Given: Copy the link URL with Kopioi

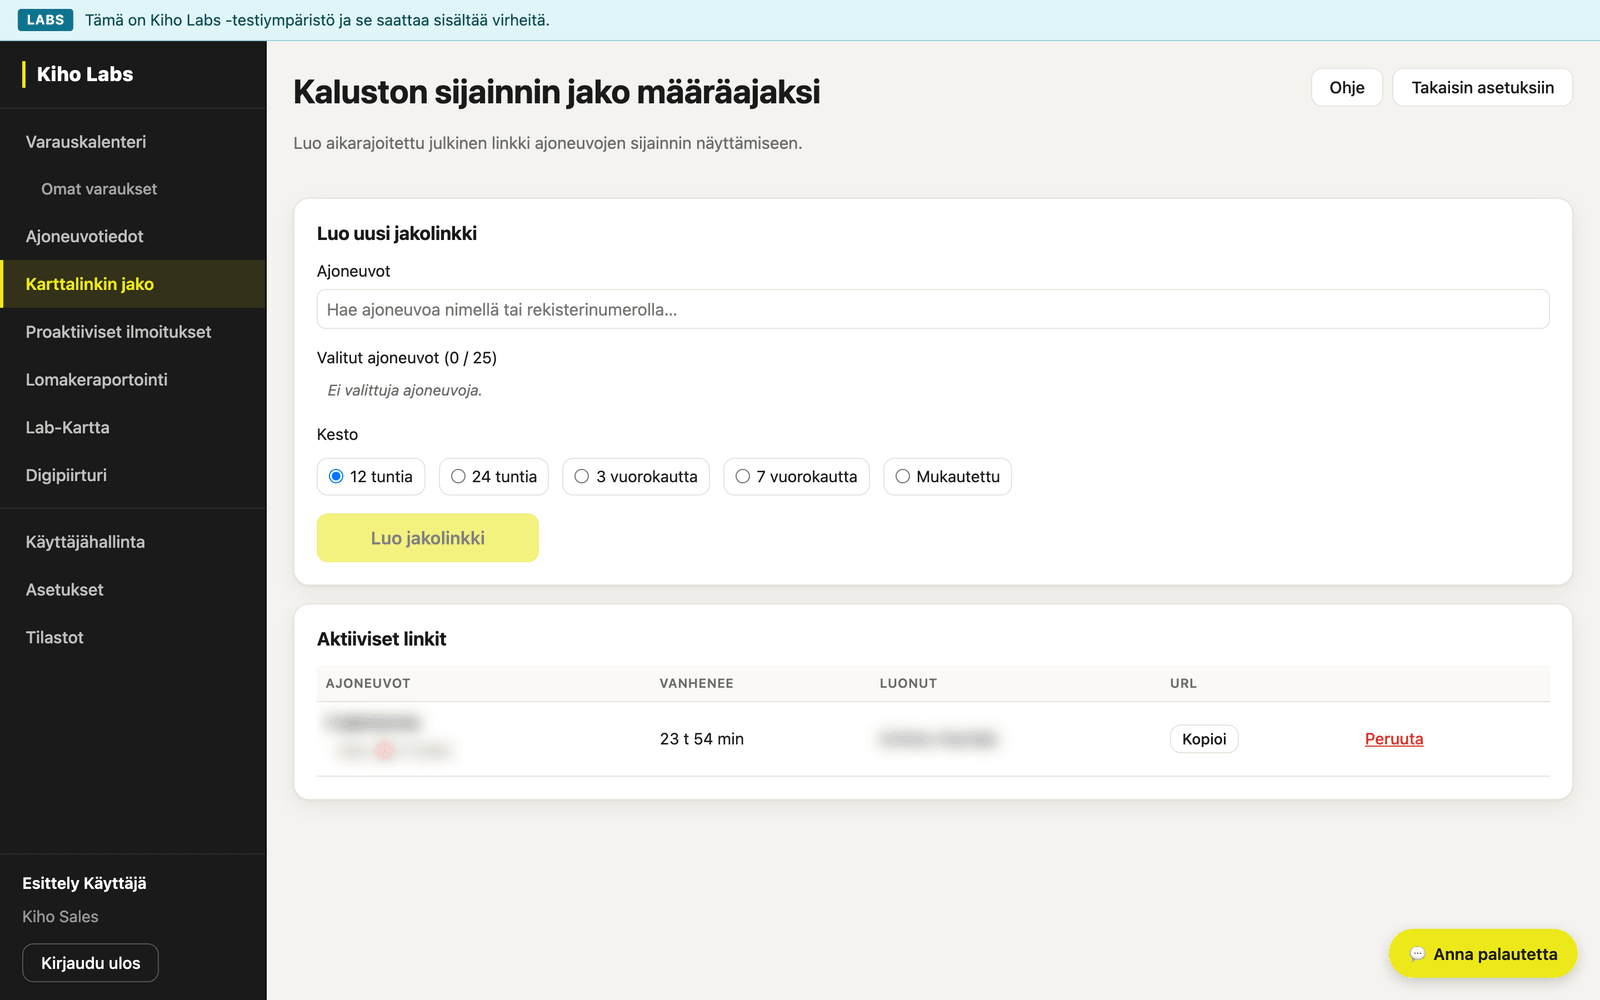Looking at the screenshot, I should pos(1204,739).
